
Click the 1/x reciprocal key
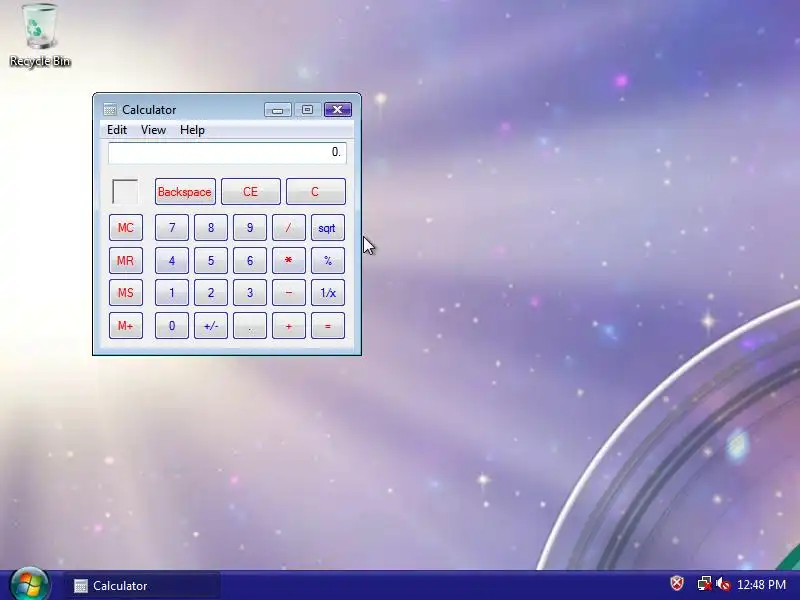[328, 293]
